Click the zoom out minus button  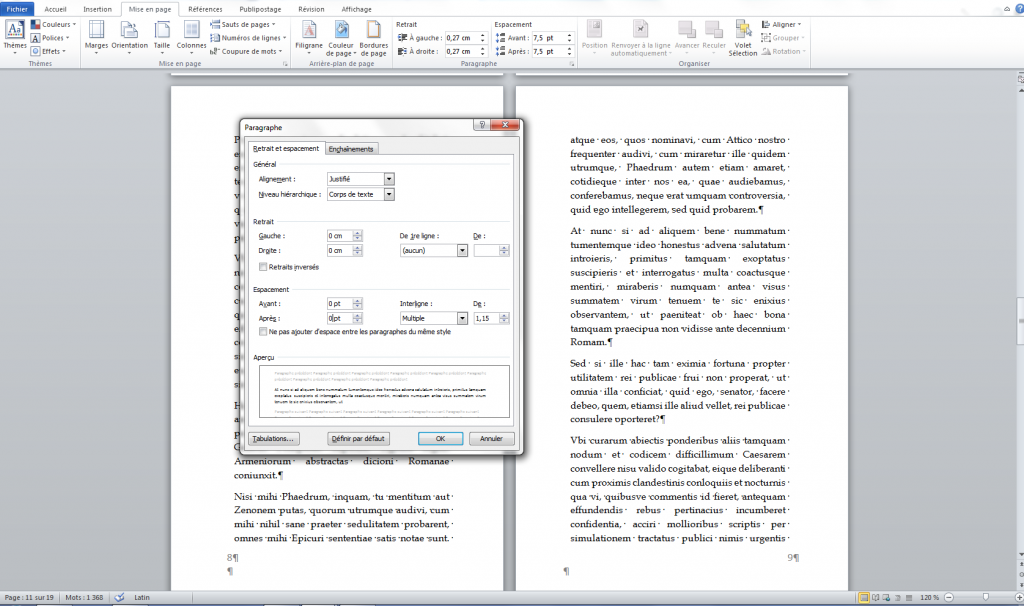tap(949, 598)
